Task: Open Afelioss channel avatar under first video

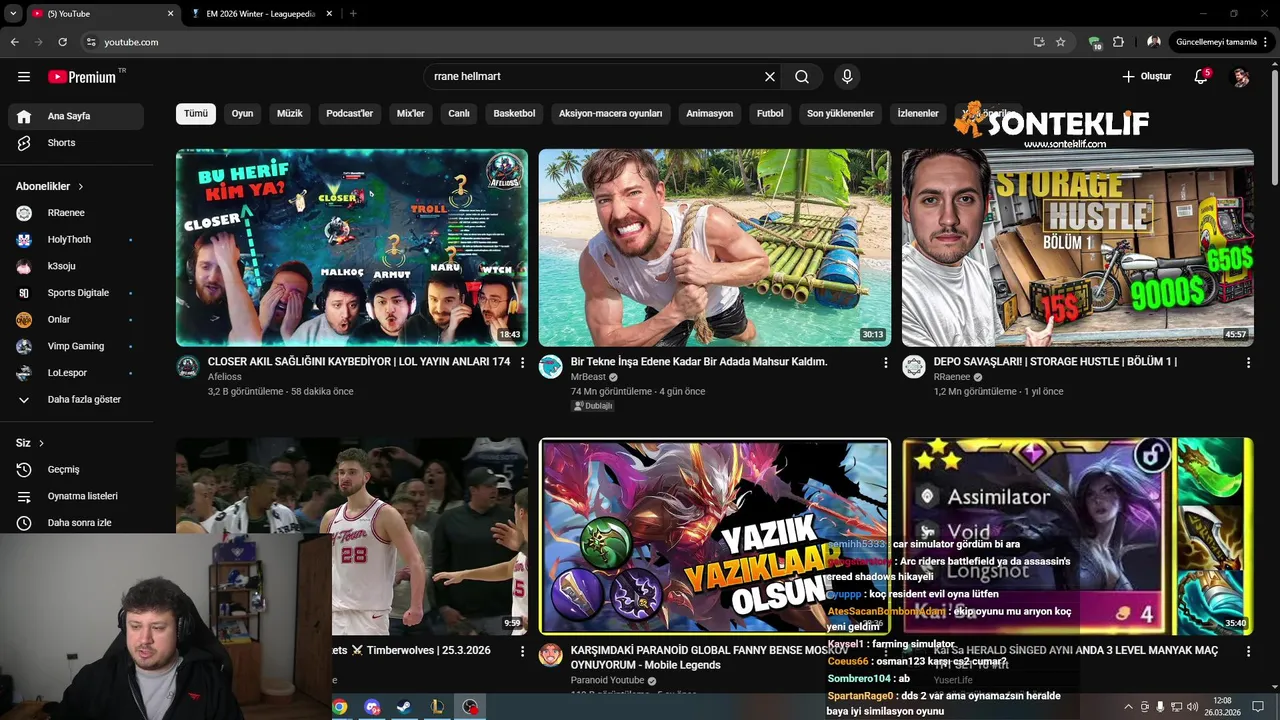Action: click(x=188, y=367)
